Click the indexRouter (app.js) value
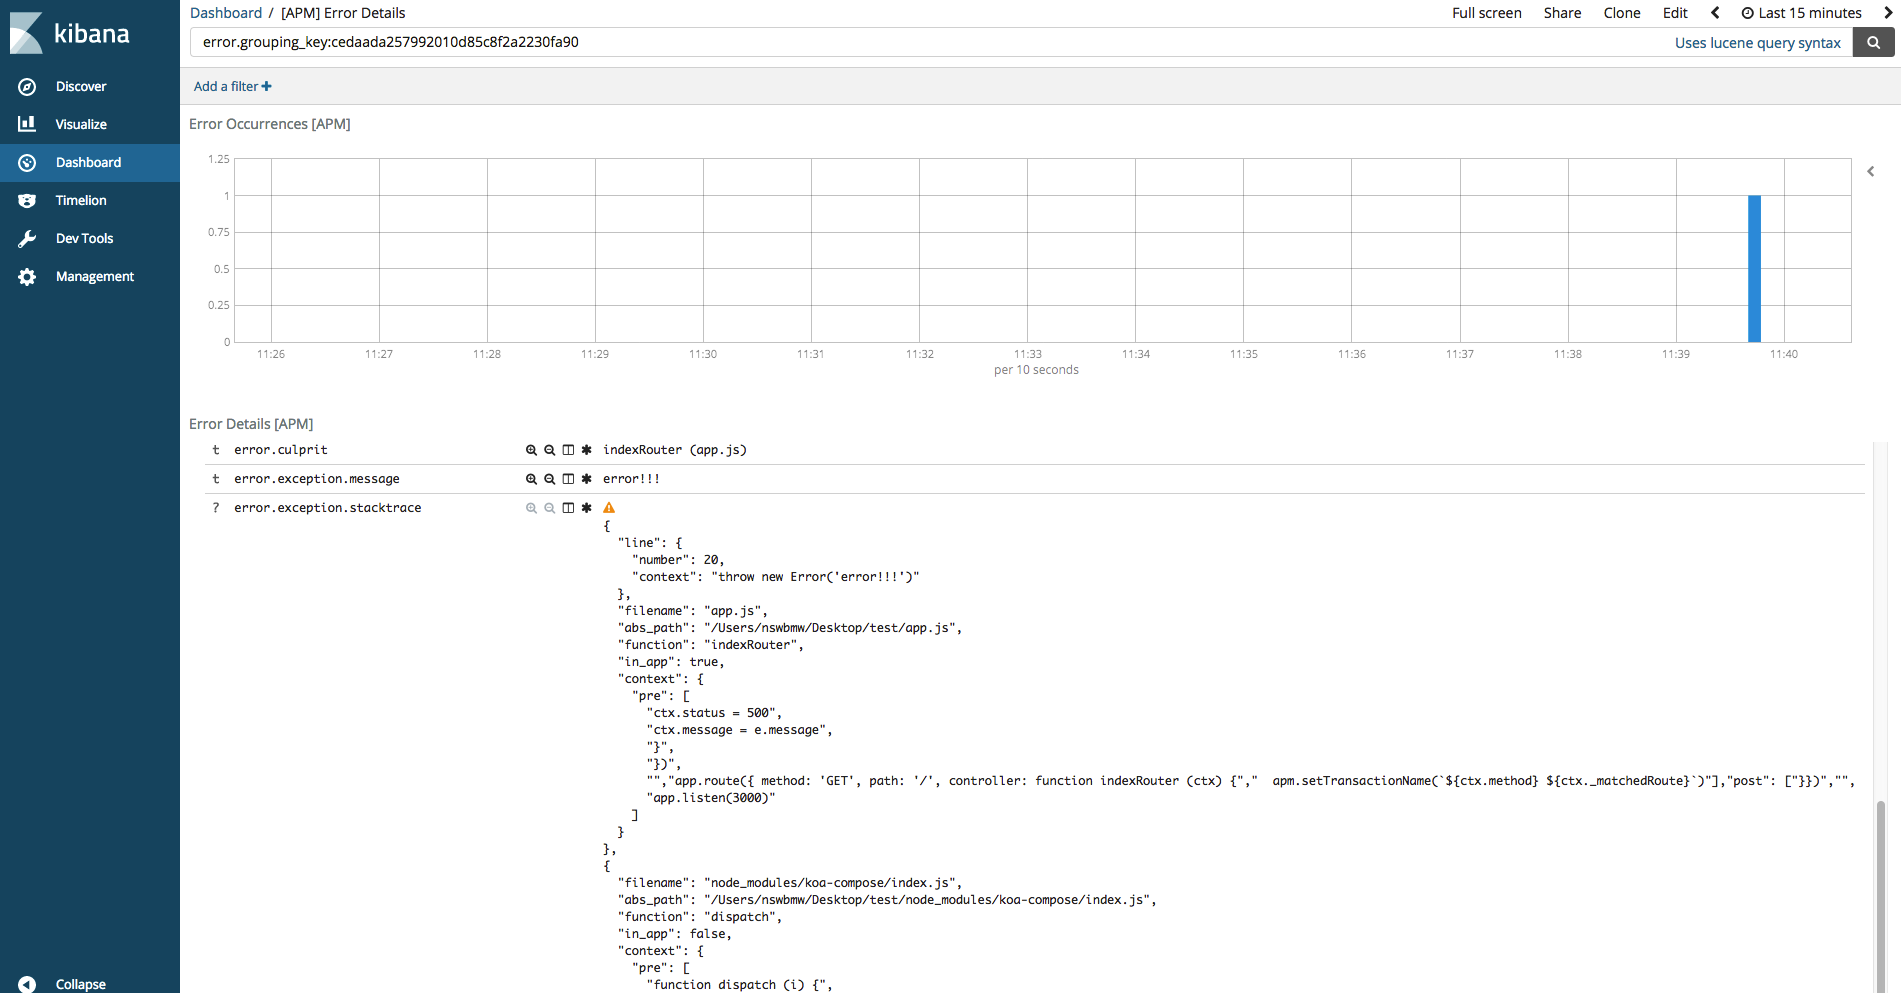 point(675,450)
